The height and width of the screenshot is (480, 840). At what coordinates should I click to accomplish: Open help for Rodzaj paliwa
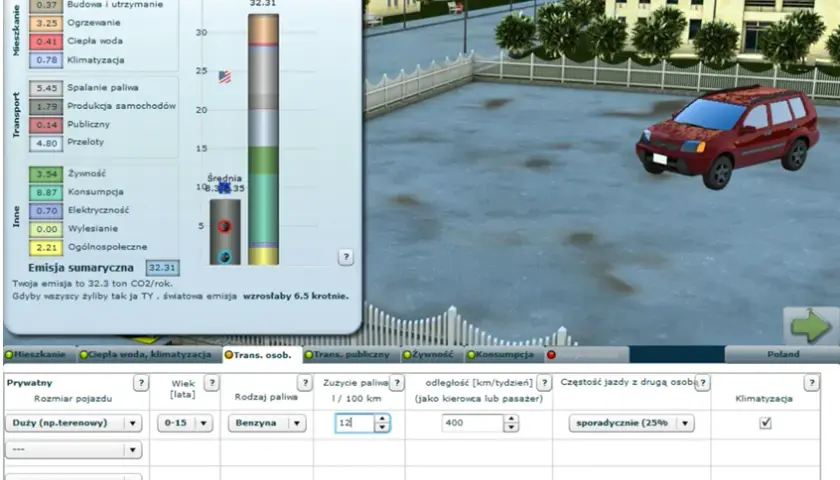305,383
